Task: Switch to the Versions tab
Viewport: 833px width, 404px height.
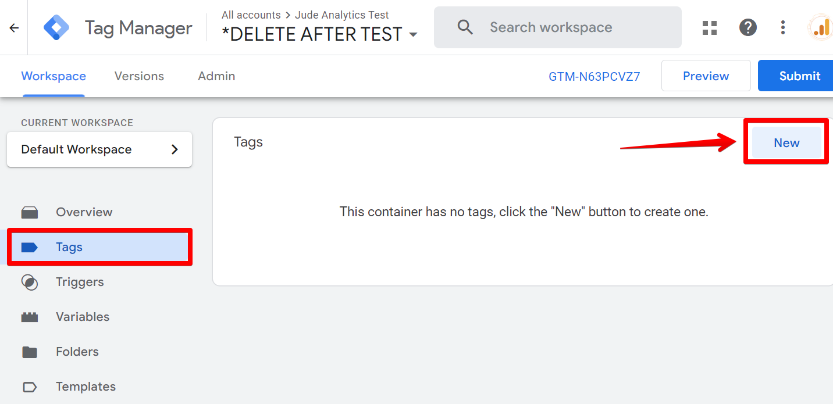Action: coord(139,76)
